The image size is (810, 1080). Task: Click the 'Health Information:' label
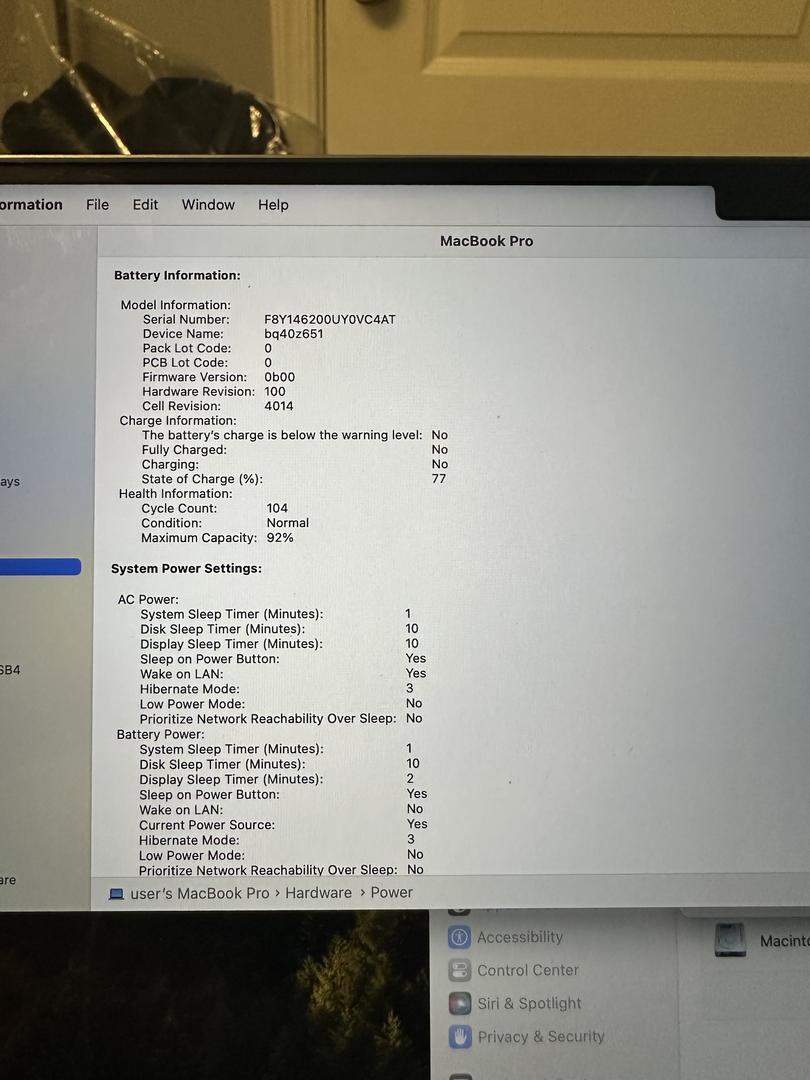click(176, 494)
